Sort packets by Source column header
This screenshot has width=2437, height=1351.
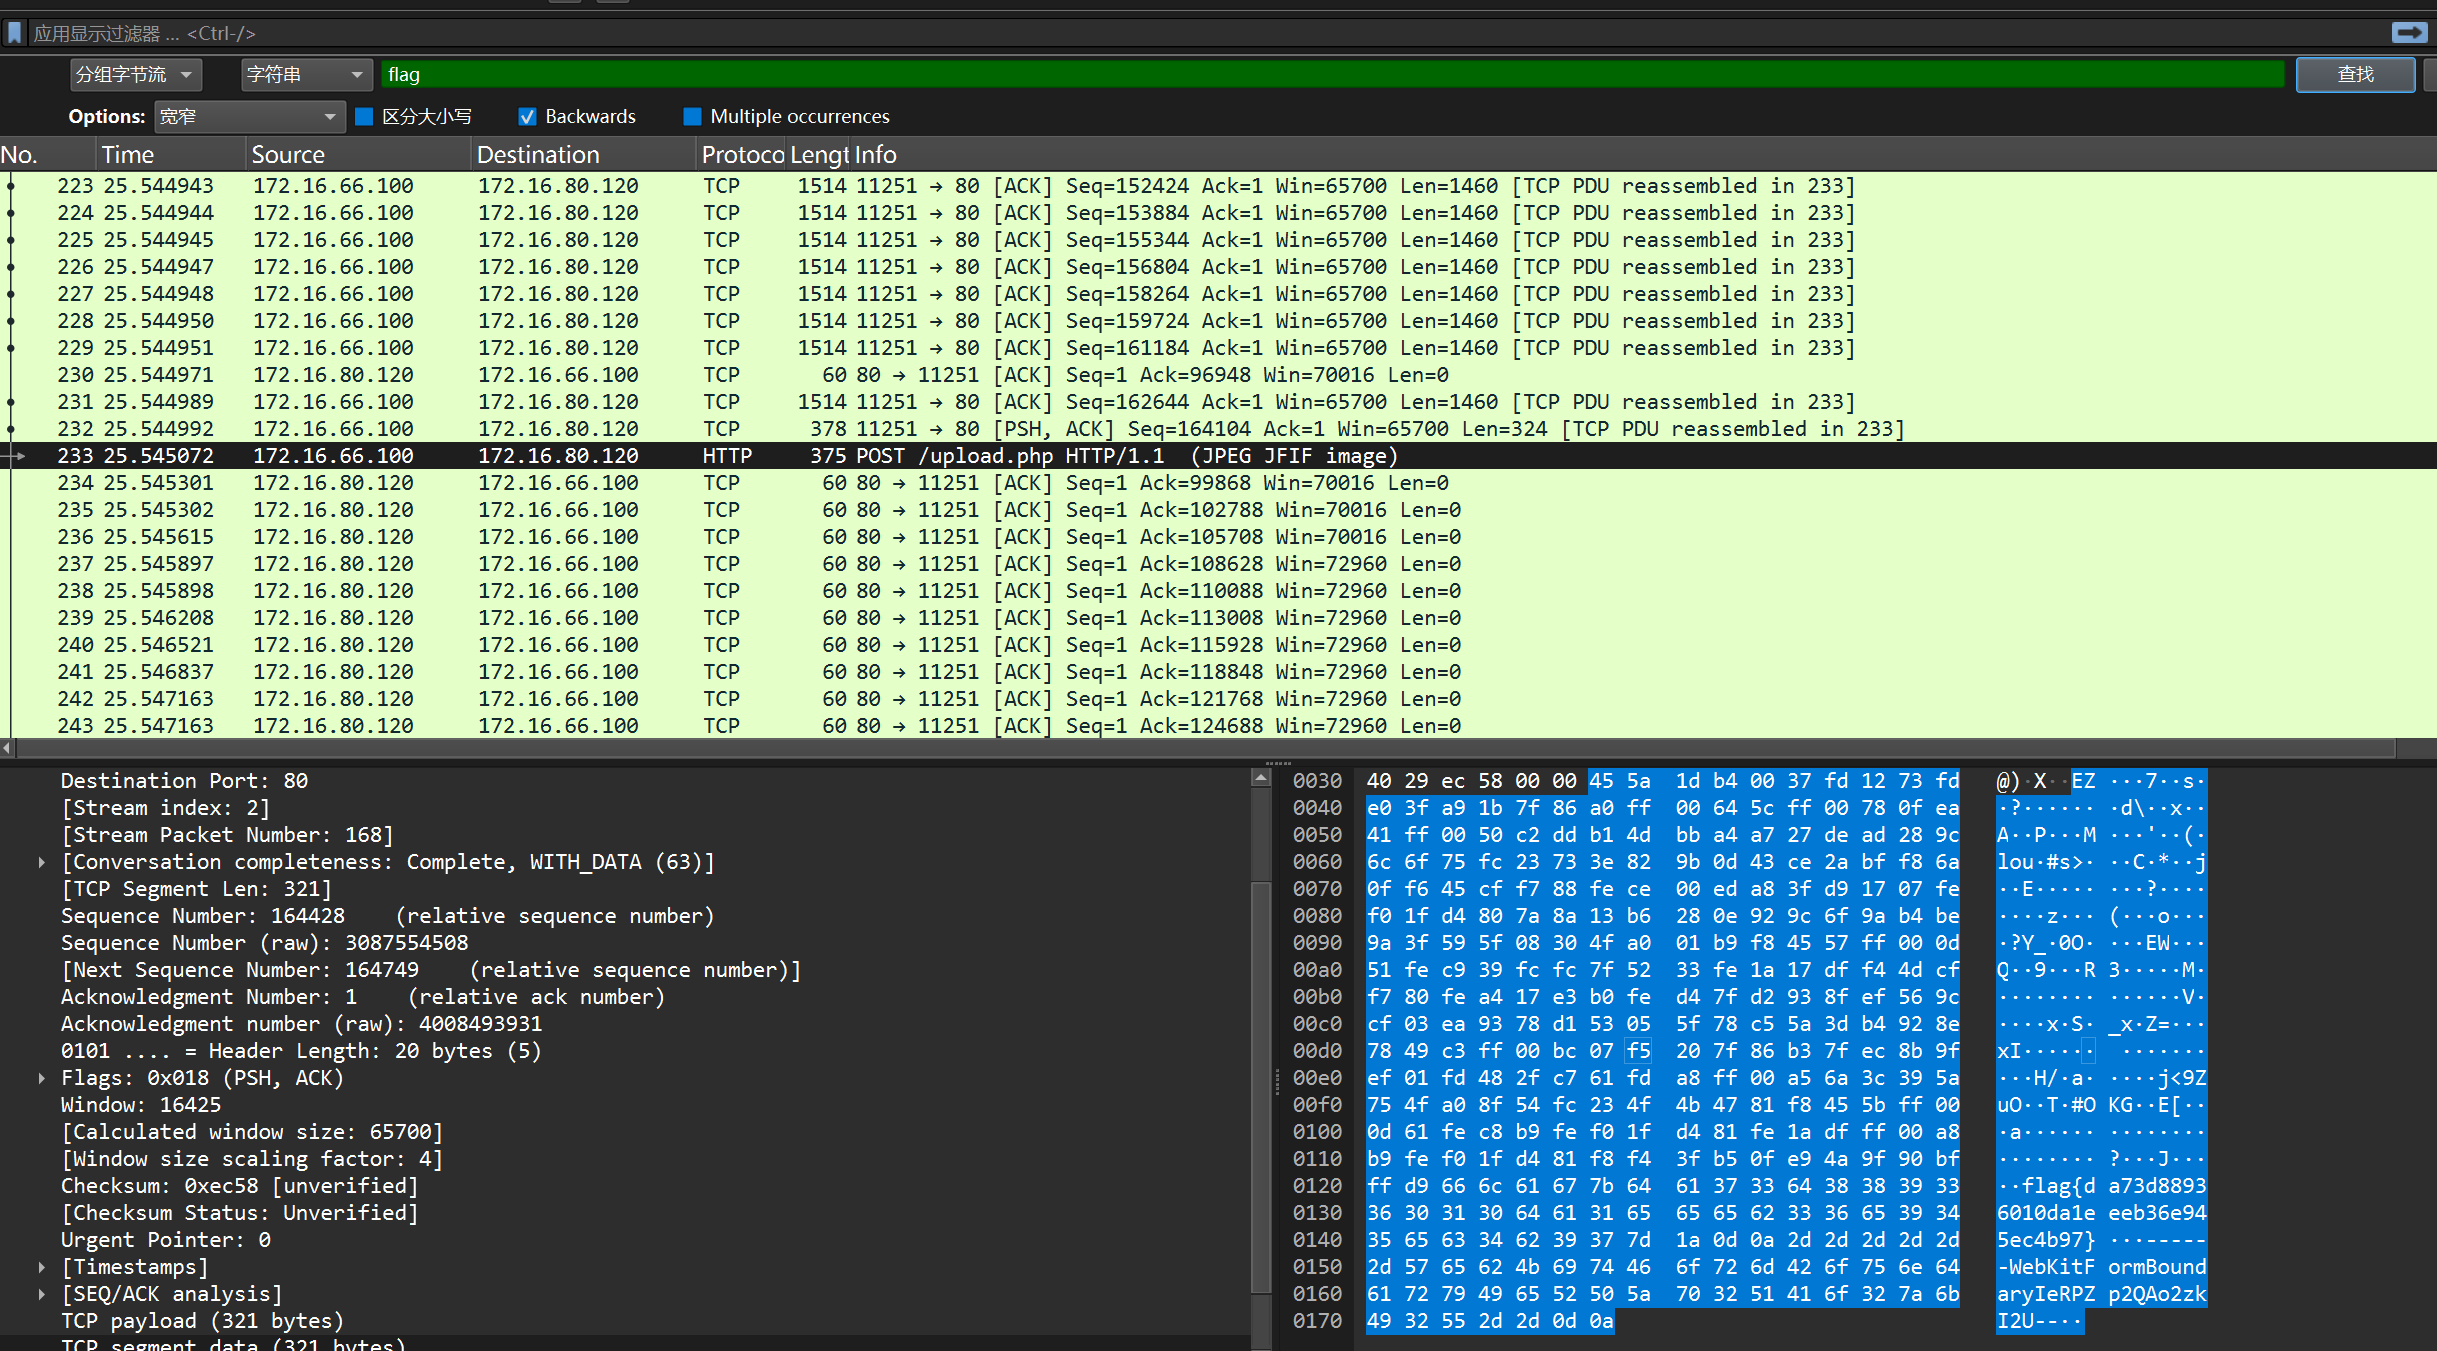click(288, 155)
